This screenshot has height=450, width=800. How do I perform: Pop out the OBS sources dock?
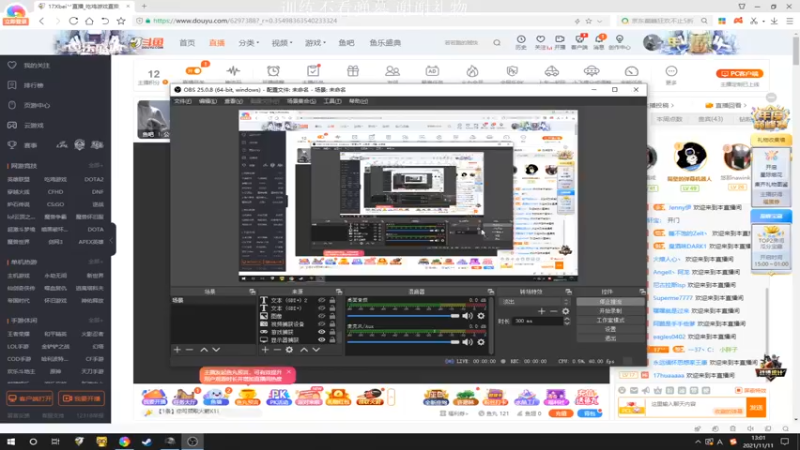click(x=339, y=291)
